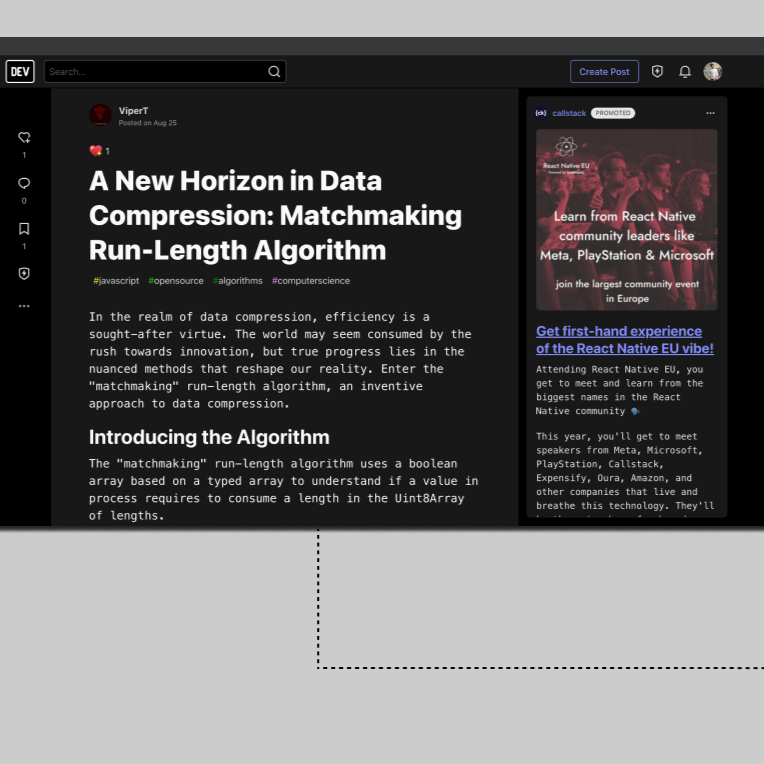The height and width of the screenshot is (764, 764).
Task: Open the #algorithms tag
Action: tap(238, 281)
